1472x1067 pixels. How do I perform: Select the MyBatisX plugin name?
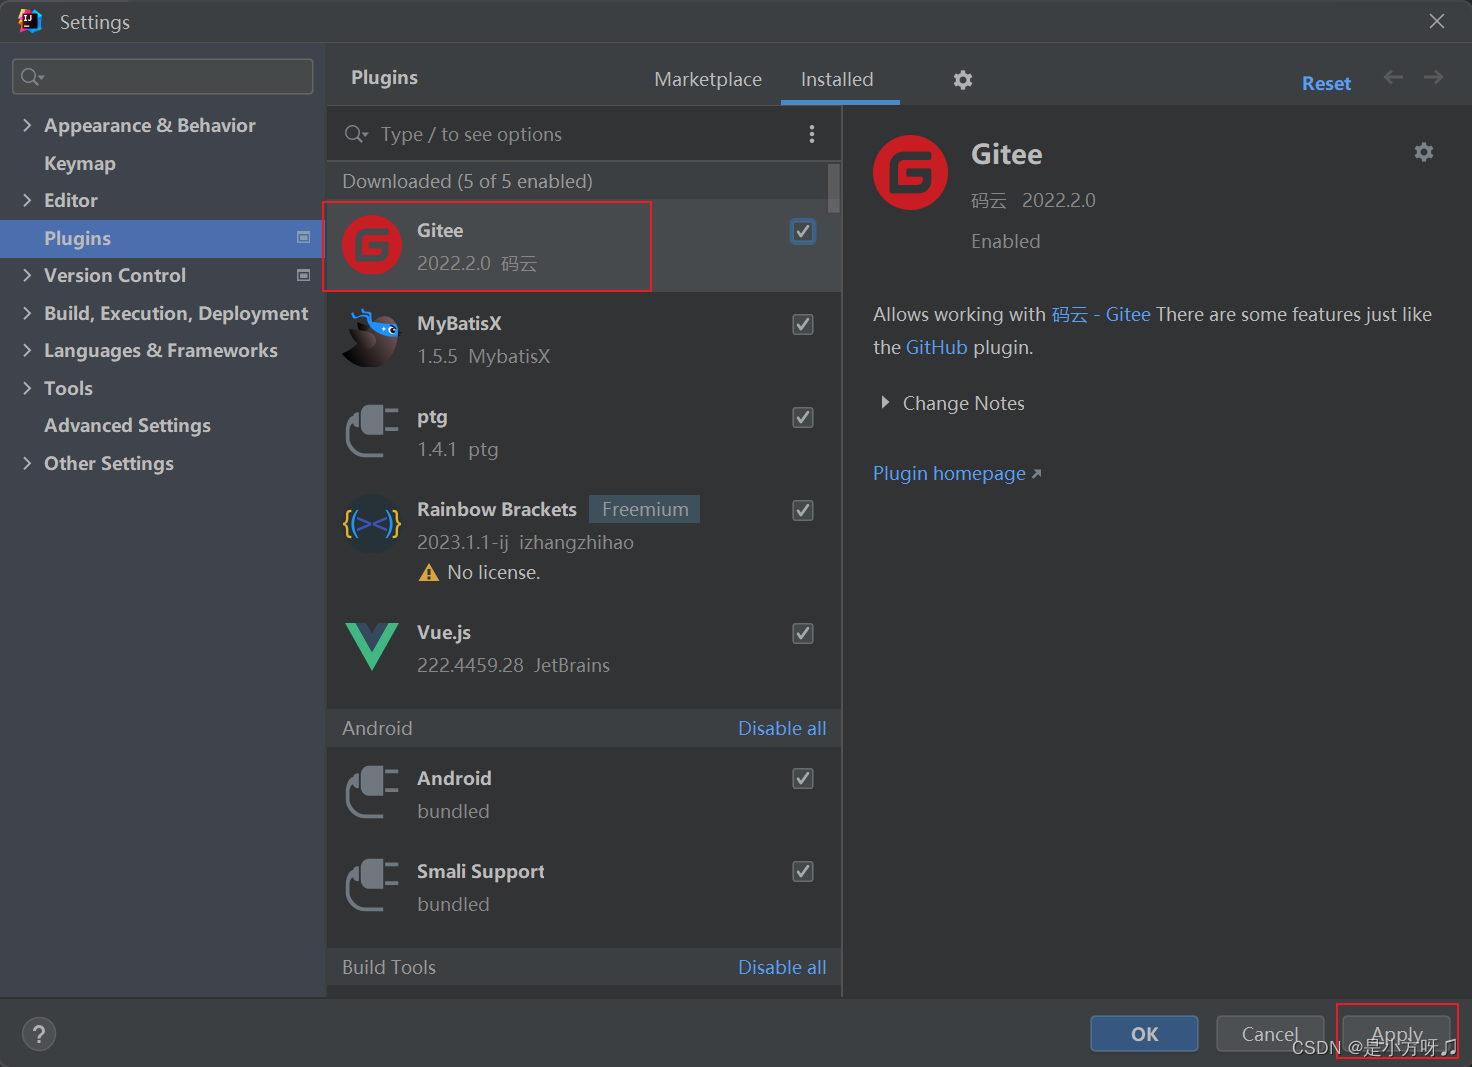click(459, 323)
